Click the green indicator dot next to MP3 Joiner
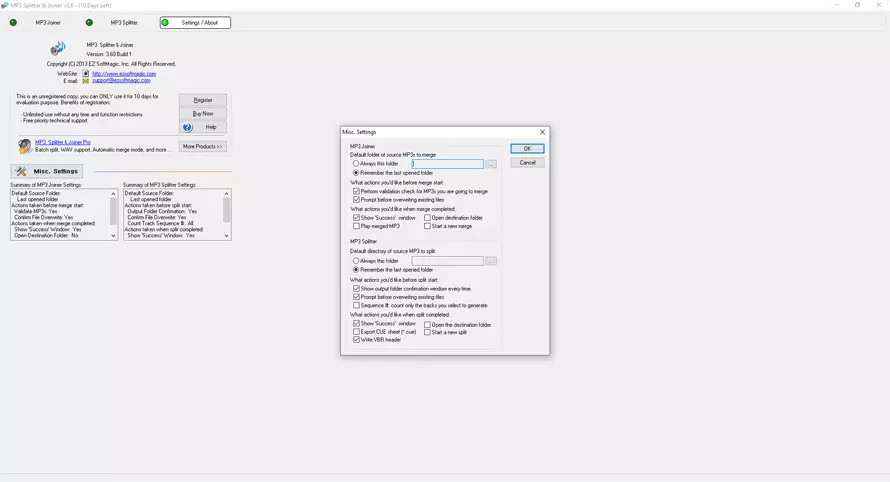890x482 pixels. pyautogui.click(x=13, y=23)
